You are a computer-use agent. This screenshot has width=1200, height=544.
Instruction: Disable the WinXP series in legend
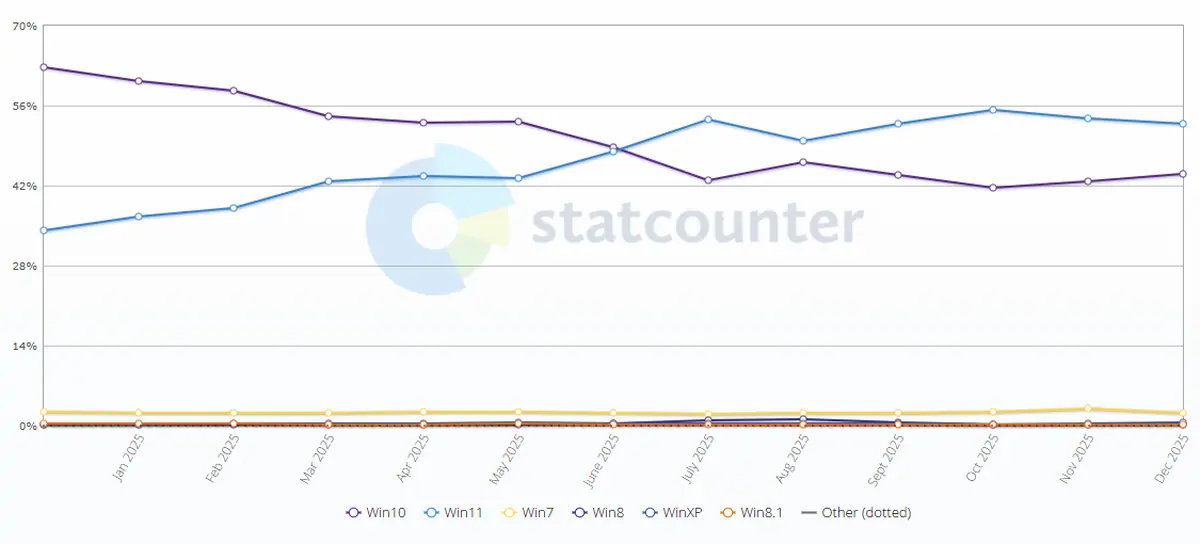(674, 513)
